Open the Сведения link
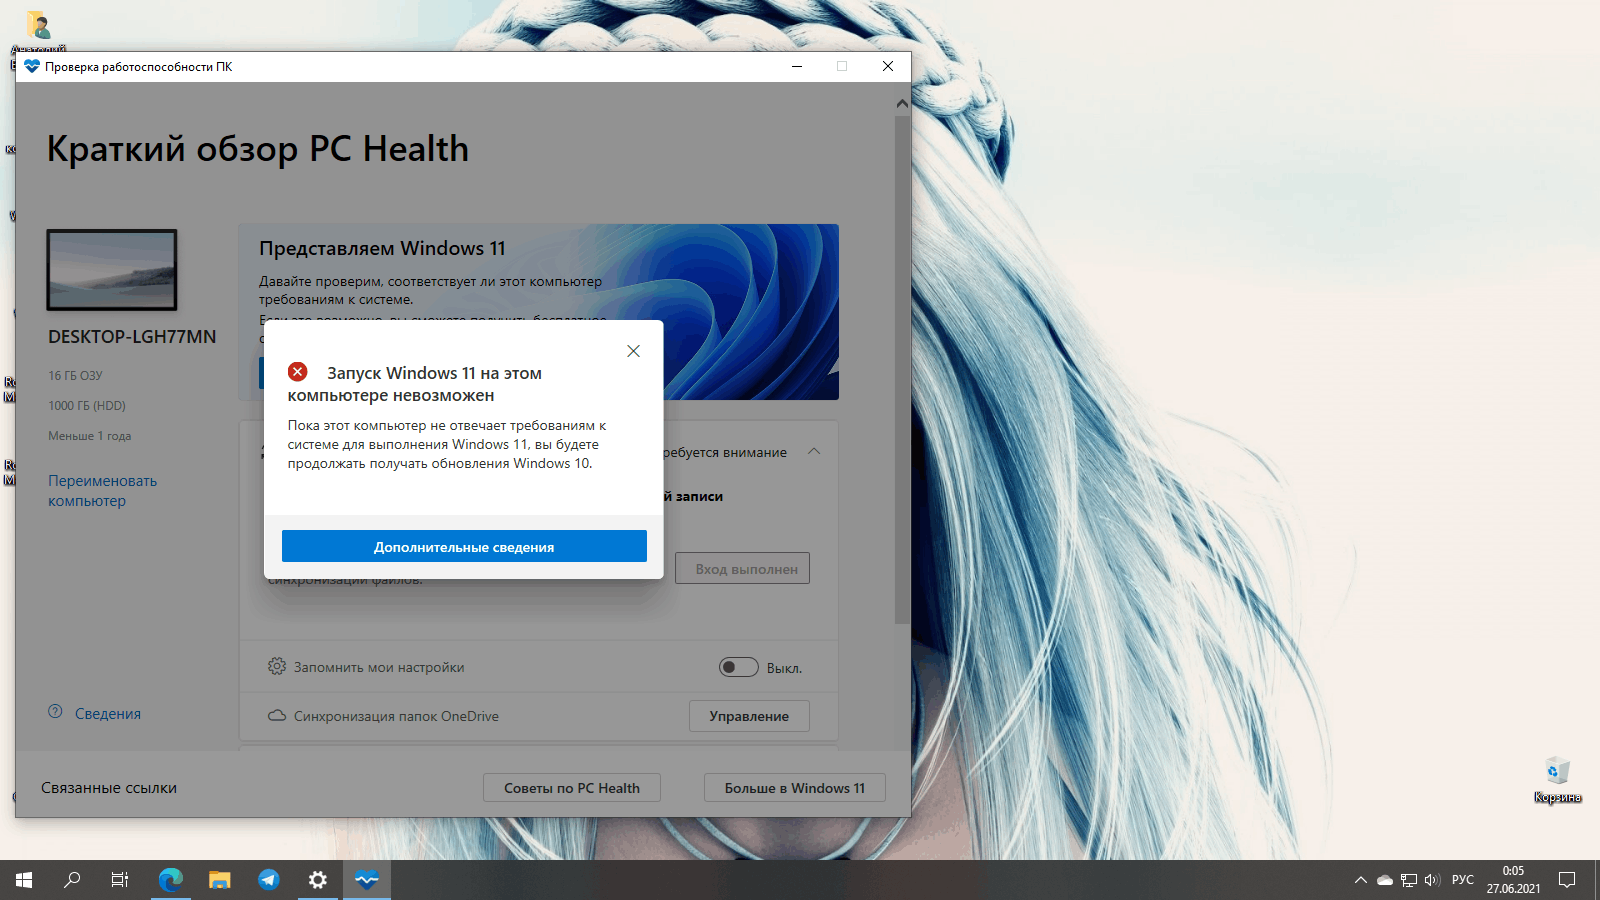Screen dimensions: 1600x900 (108, 713)
